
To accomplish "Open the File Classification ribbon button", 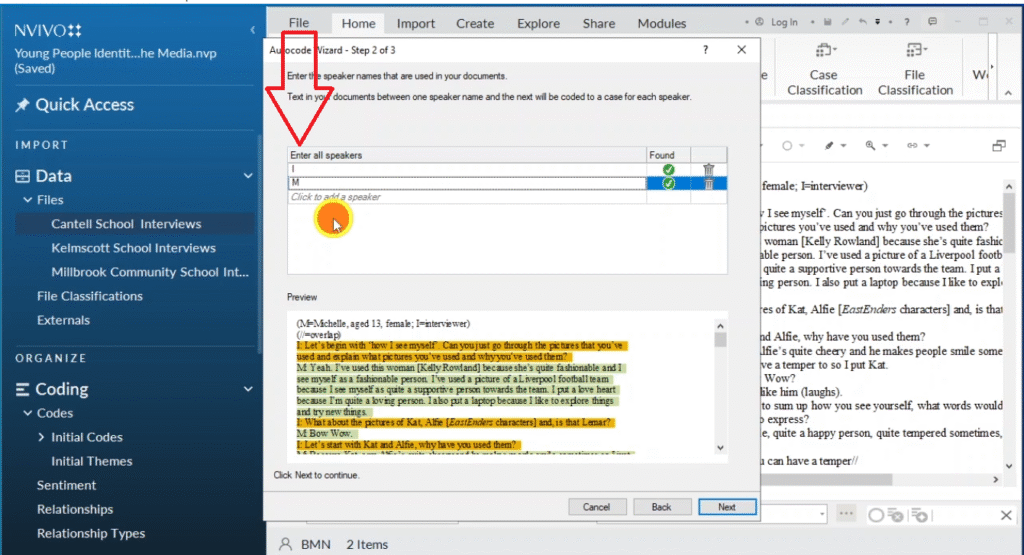I will click(914, 69).
